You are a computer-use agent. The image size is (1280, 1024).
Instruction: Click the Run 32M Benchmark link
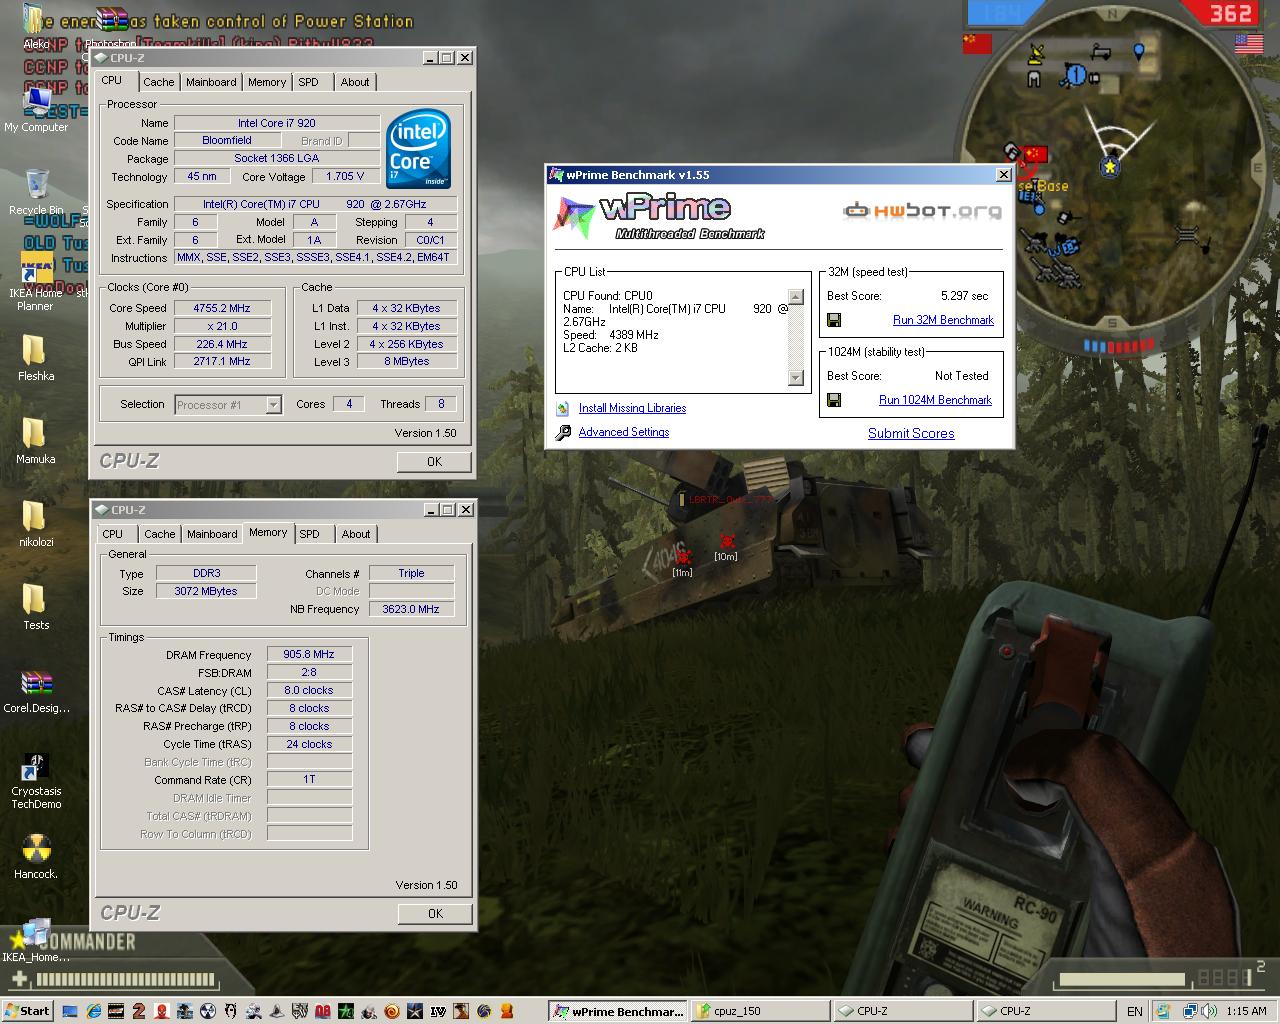tap(943, 320)
